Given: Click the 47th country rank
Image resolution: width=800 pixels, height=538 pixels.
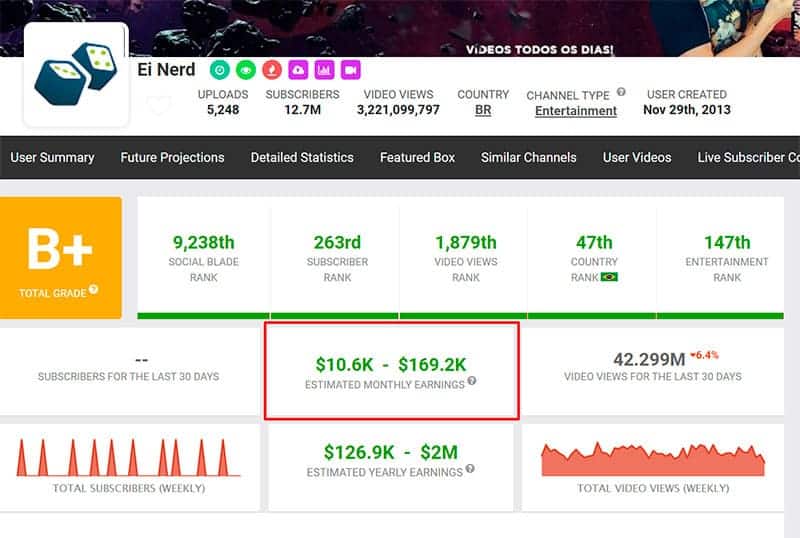Looking at the screenshot, I should [x=594, y=242].
